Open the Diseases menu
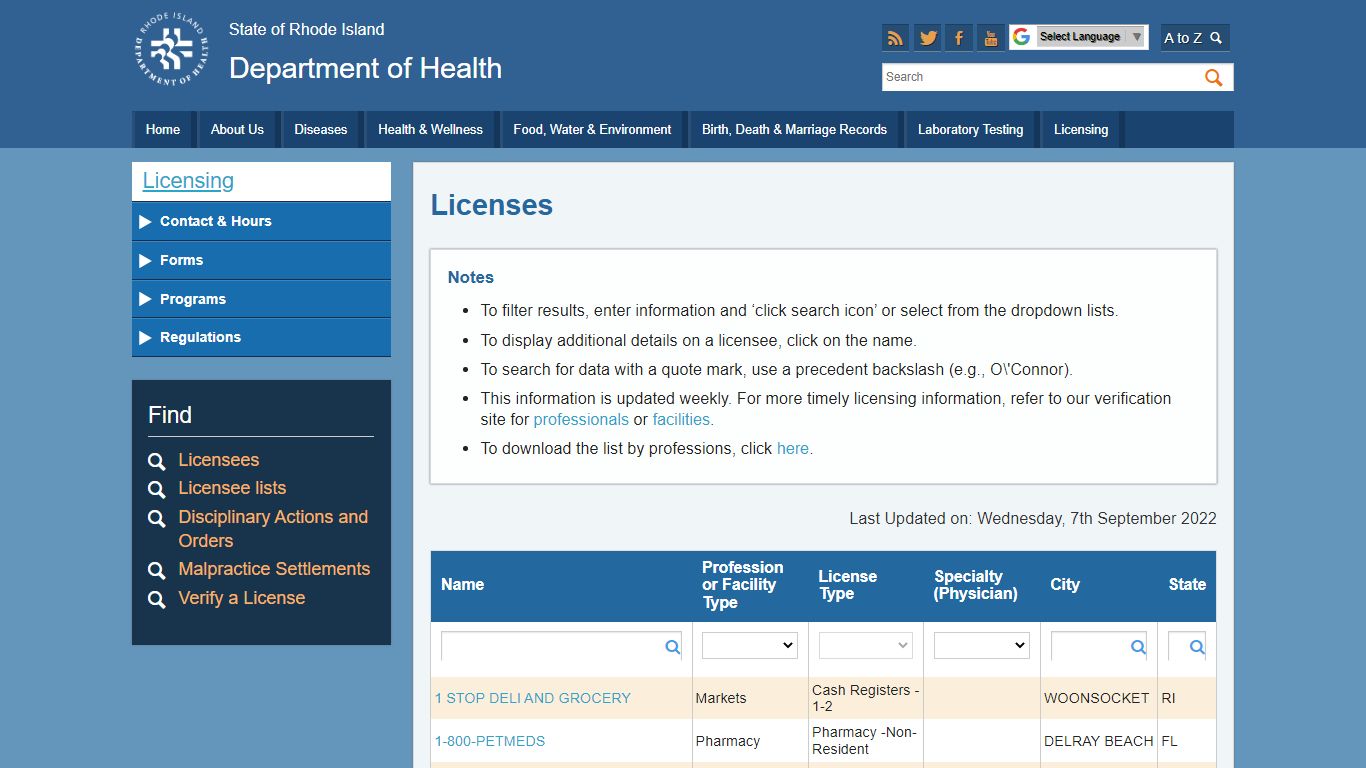The image size is (1366, 768). click(x=320, y=129)
